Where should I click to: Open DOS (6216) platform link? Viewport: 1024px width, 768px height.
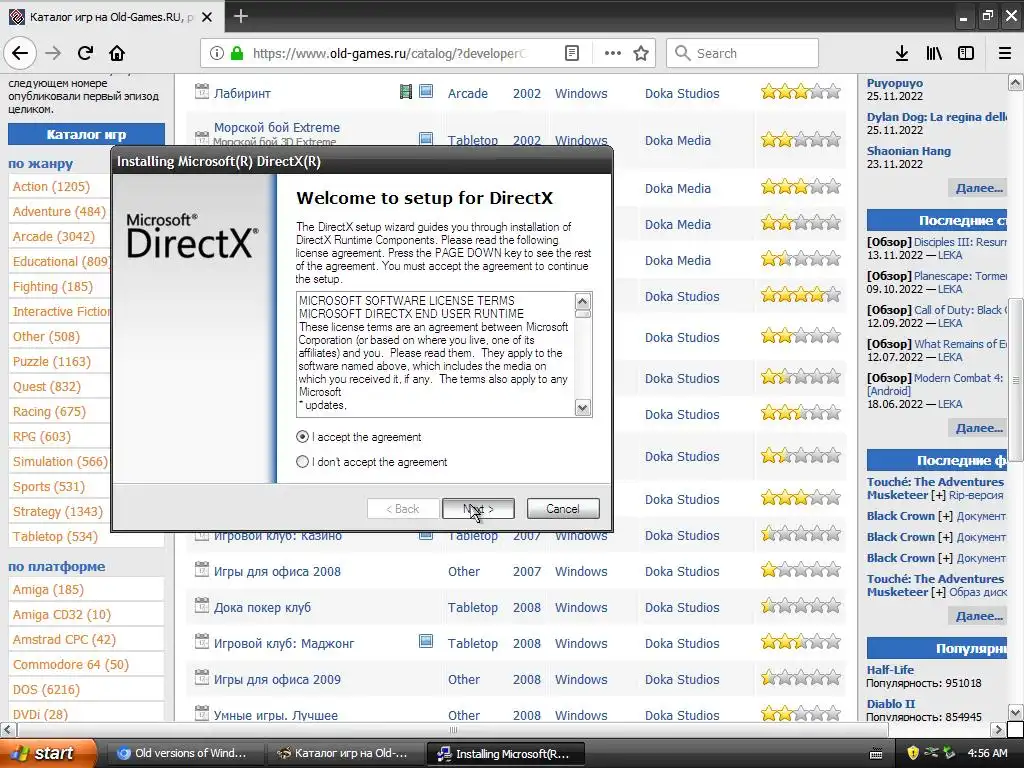(x=46, y=690)
